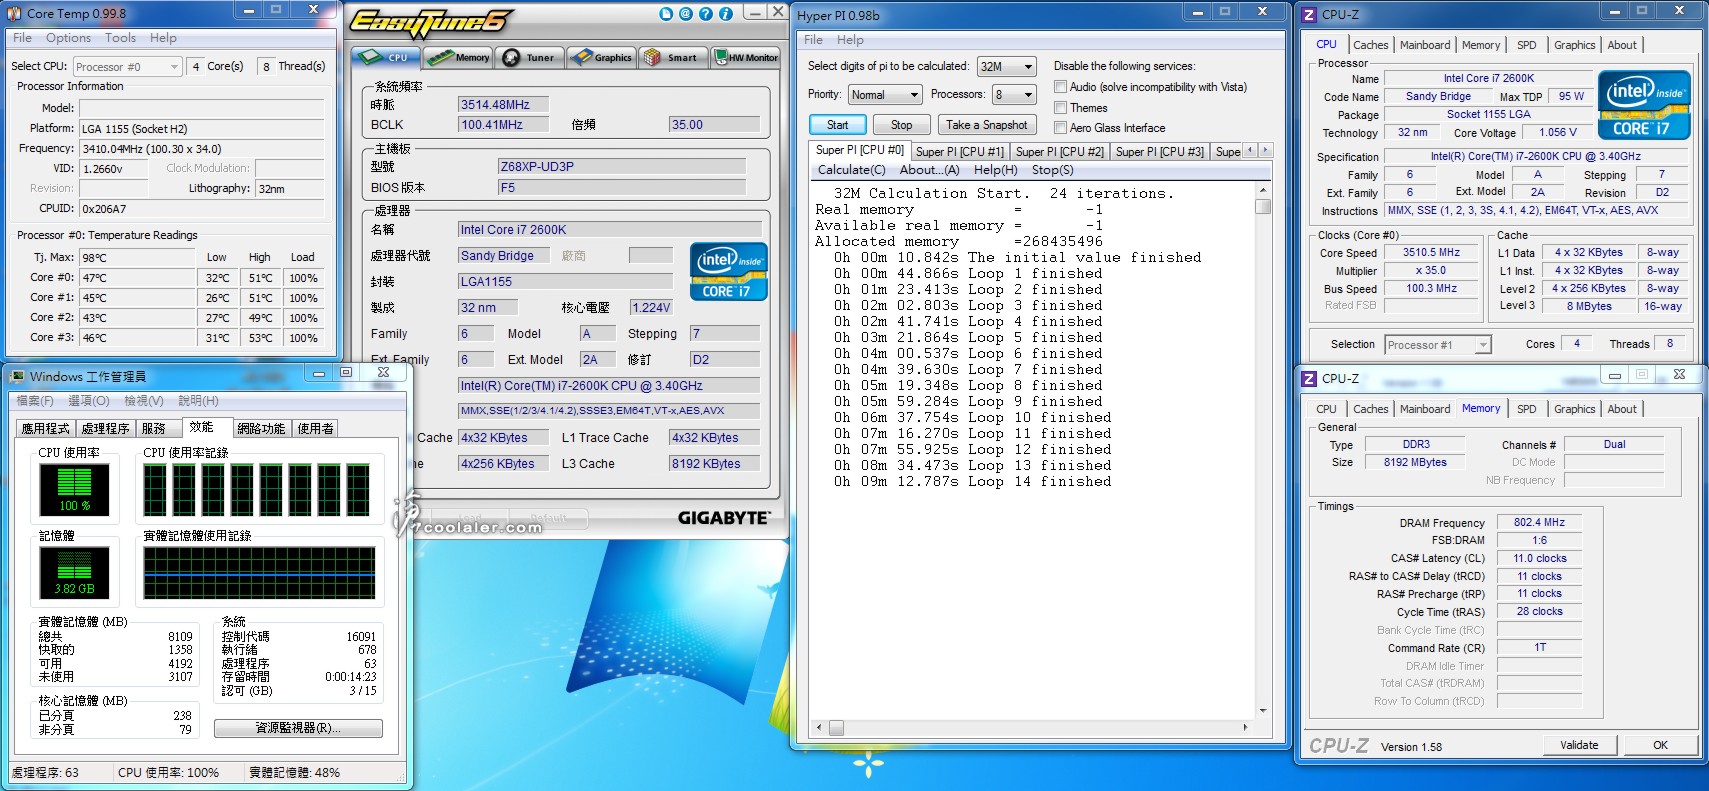Image resolution: width=1709 pixels, height=791 pixels.
Task: Open the EasyTune6 Tuner tab
Action: [x=531, y=57]
